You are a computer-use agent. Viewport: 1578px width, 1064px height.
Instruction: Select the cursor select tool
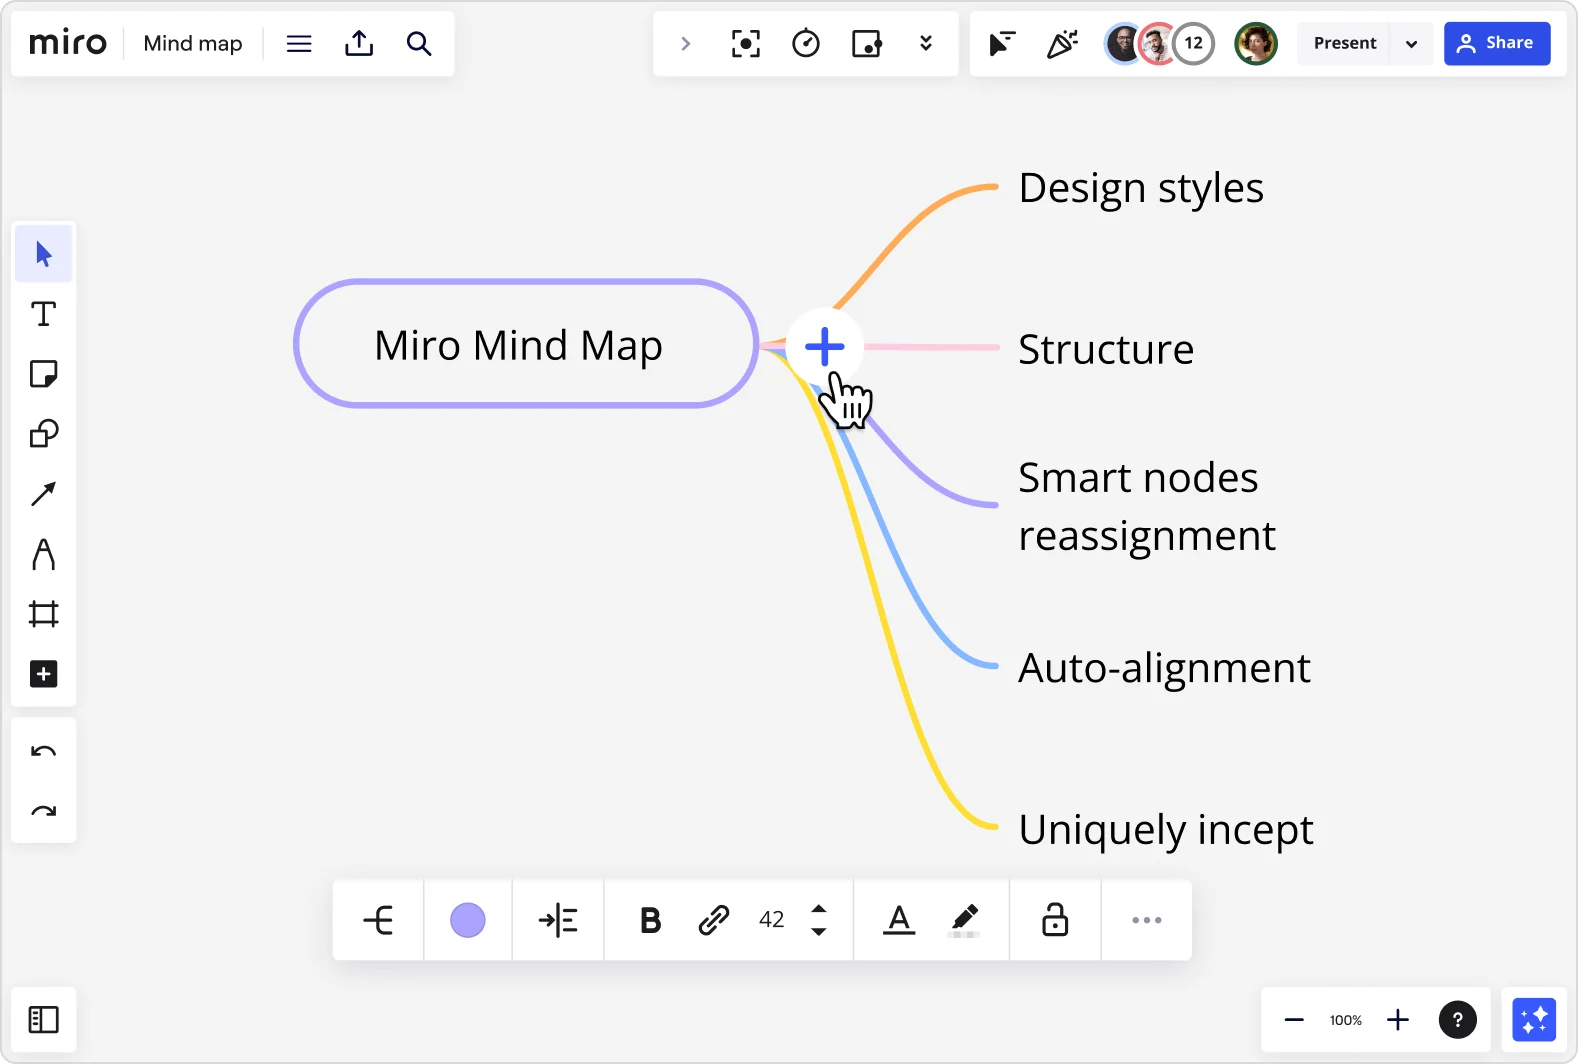[44, 254]
